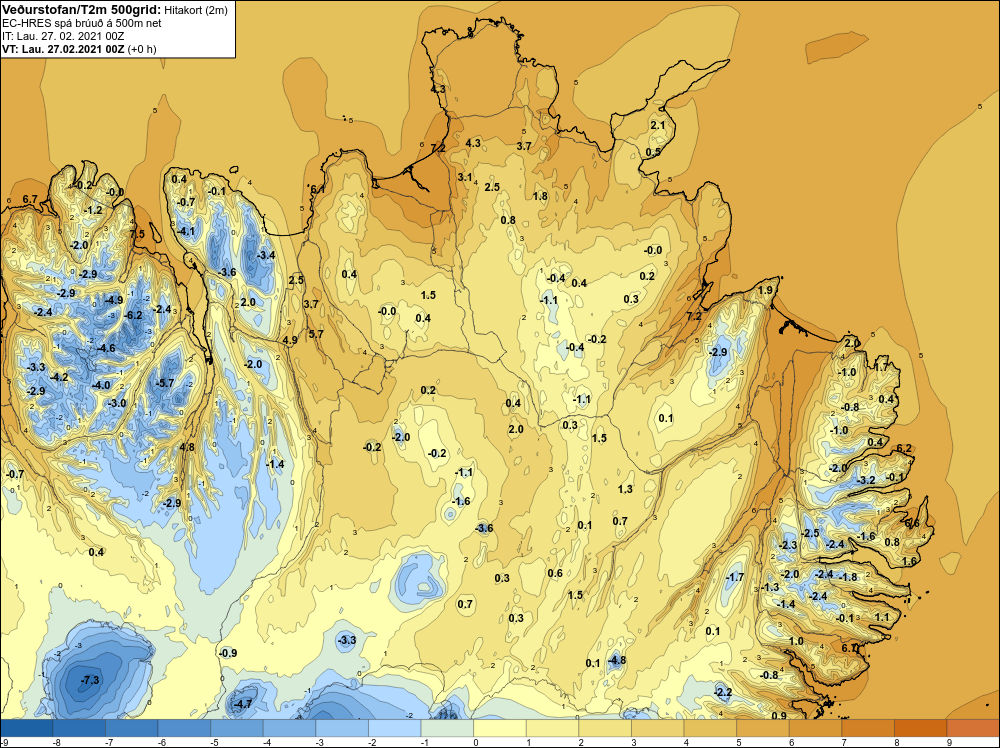Click the '6.7' temperature value

click(x=29, y=200)
